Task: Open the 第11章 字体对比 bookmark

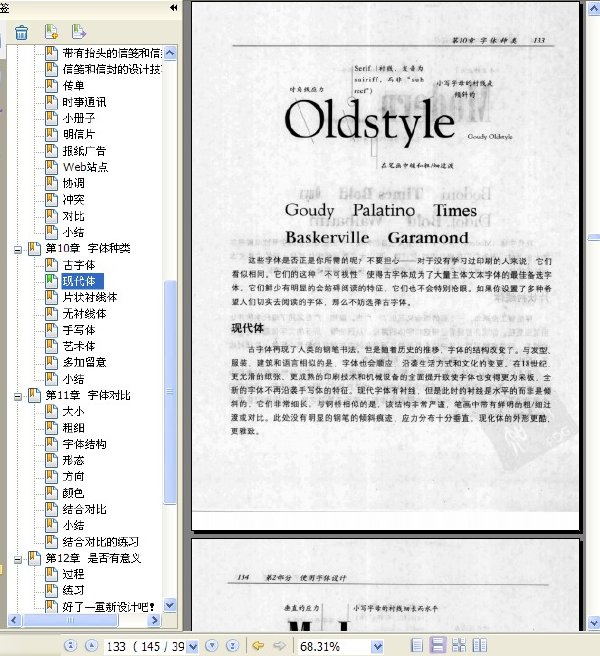Action: tap(88, 395)
